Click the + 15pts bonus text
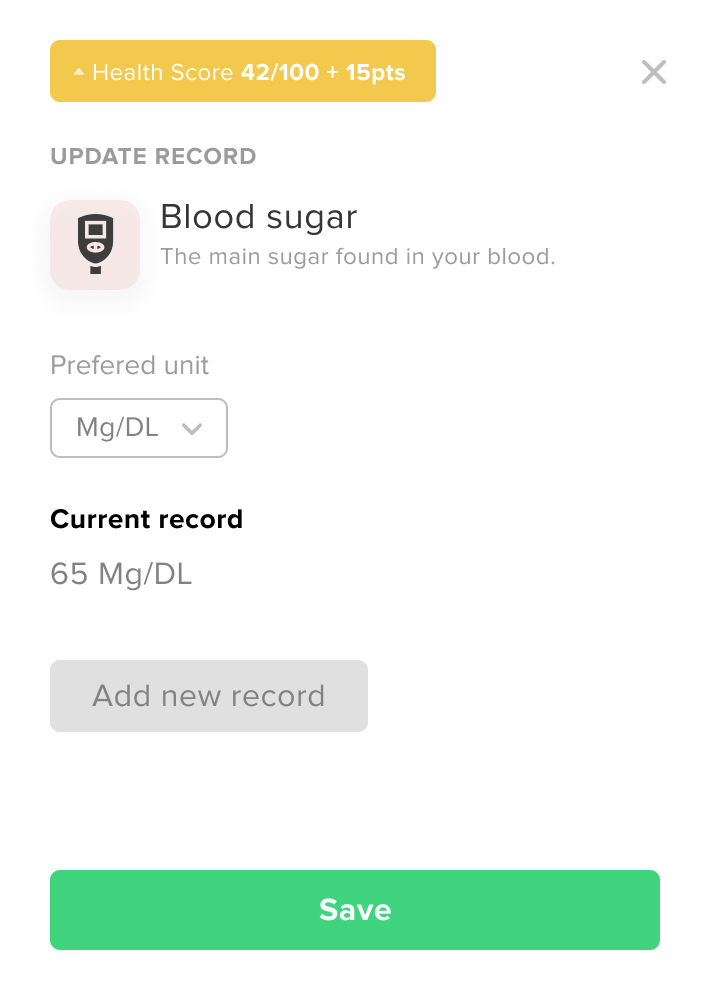 coord(366,72)
